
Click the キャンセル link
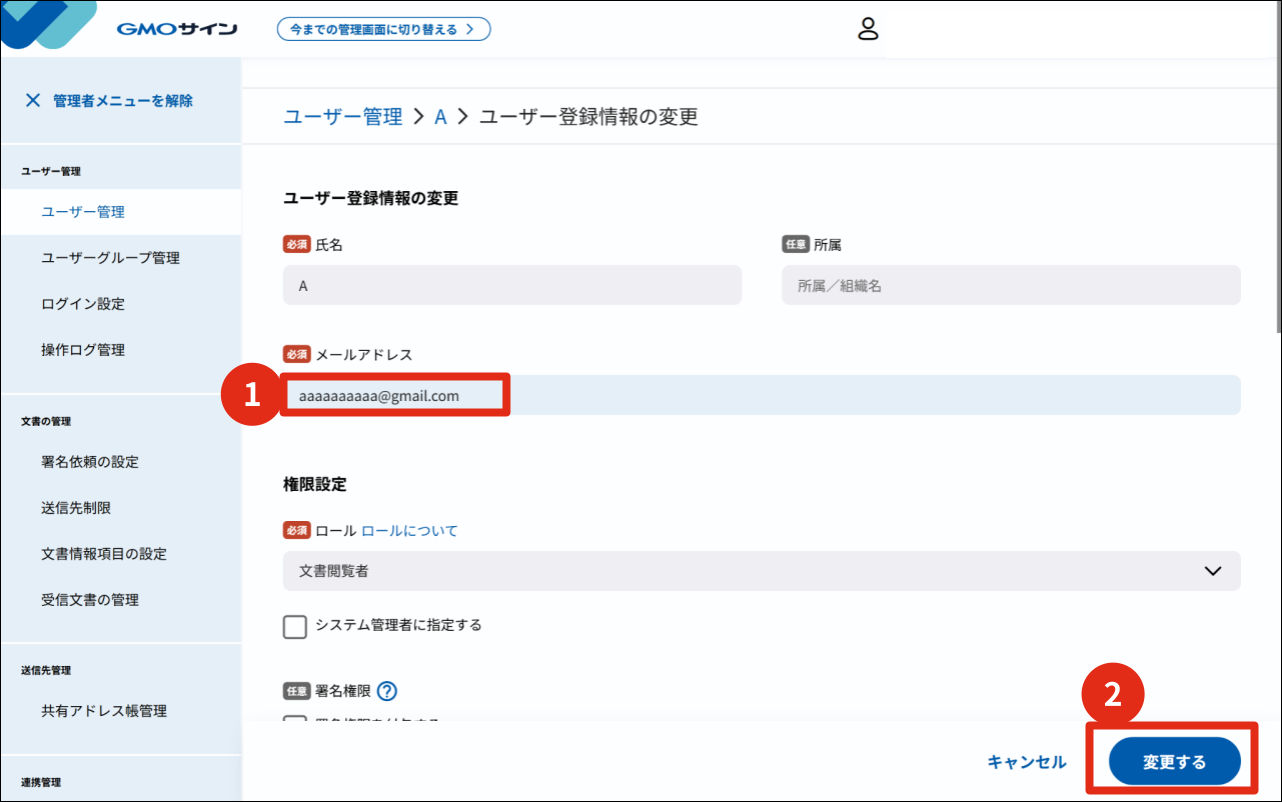(1026, 762)
